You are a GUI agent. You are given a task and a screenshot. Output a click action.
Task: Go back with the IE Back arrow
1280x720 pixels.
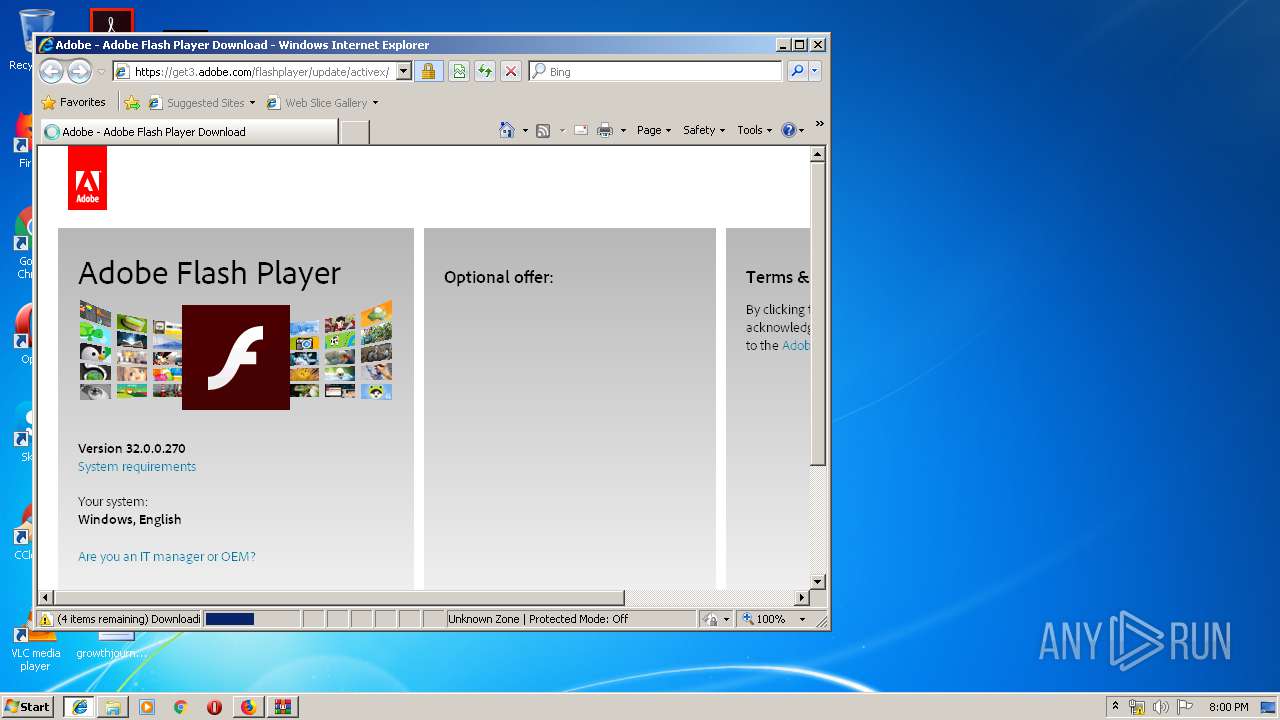click(x=52, y=71)
